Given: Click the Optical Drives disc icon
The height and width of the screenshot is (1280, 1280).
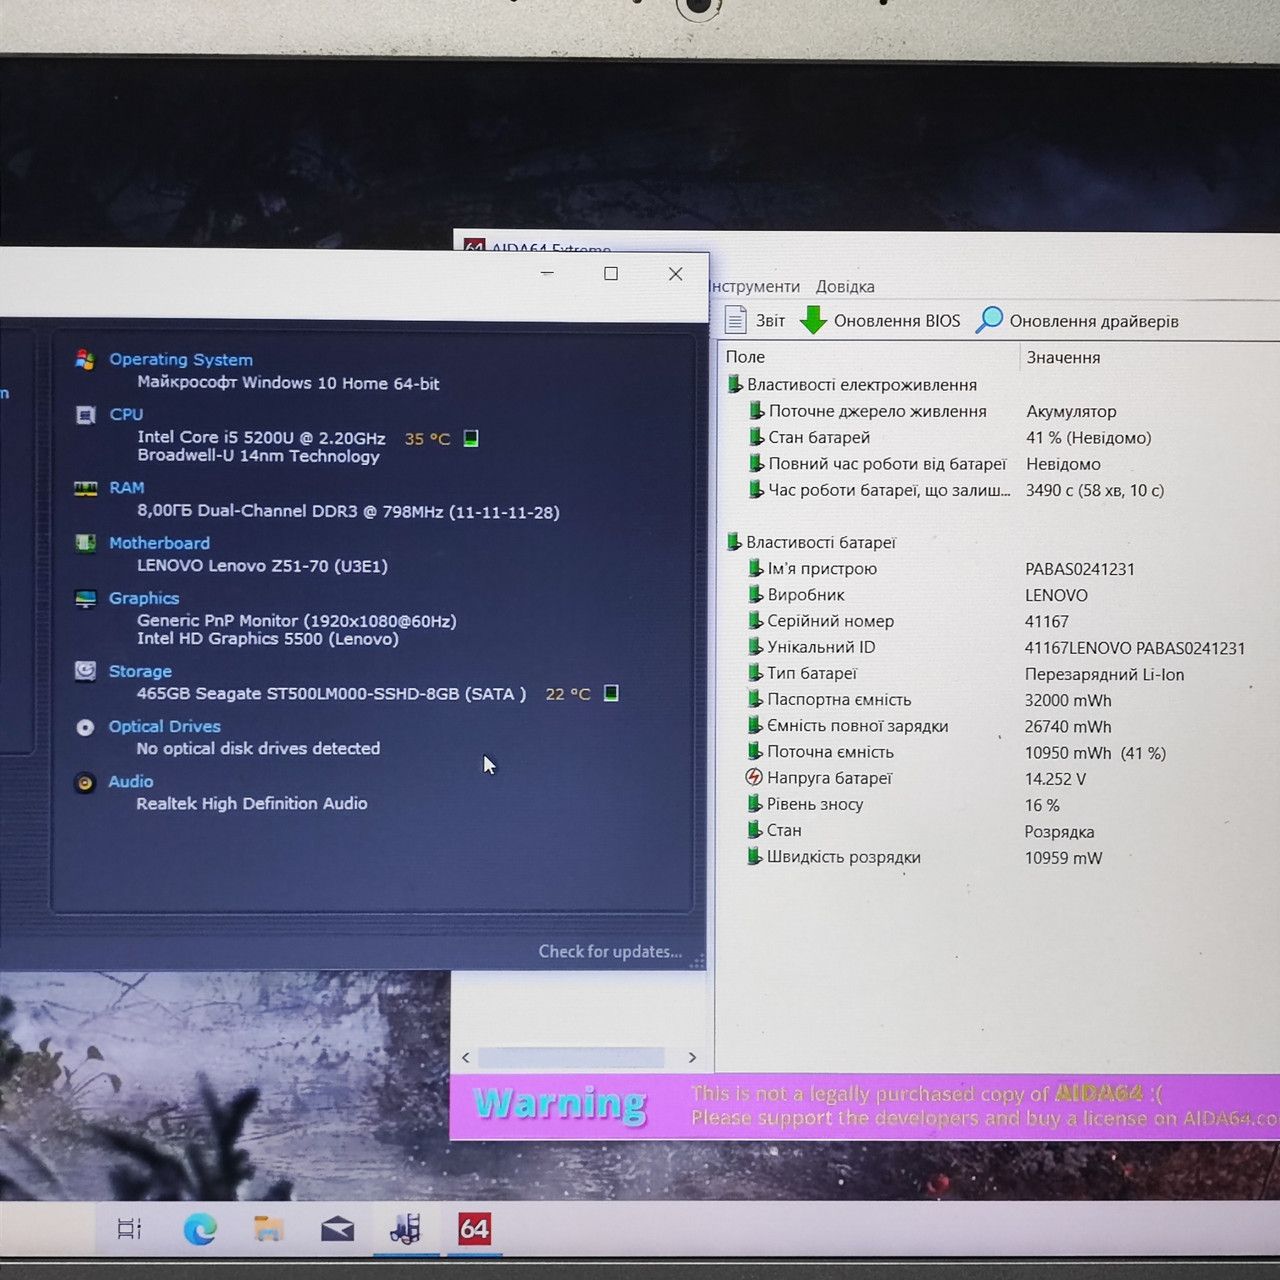Looking at the screenshot, I should [x=85, y=727].
